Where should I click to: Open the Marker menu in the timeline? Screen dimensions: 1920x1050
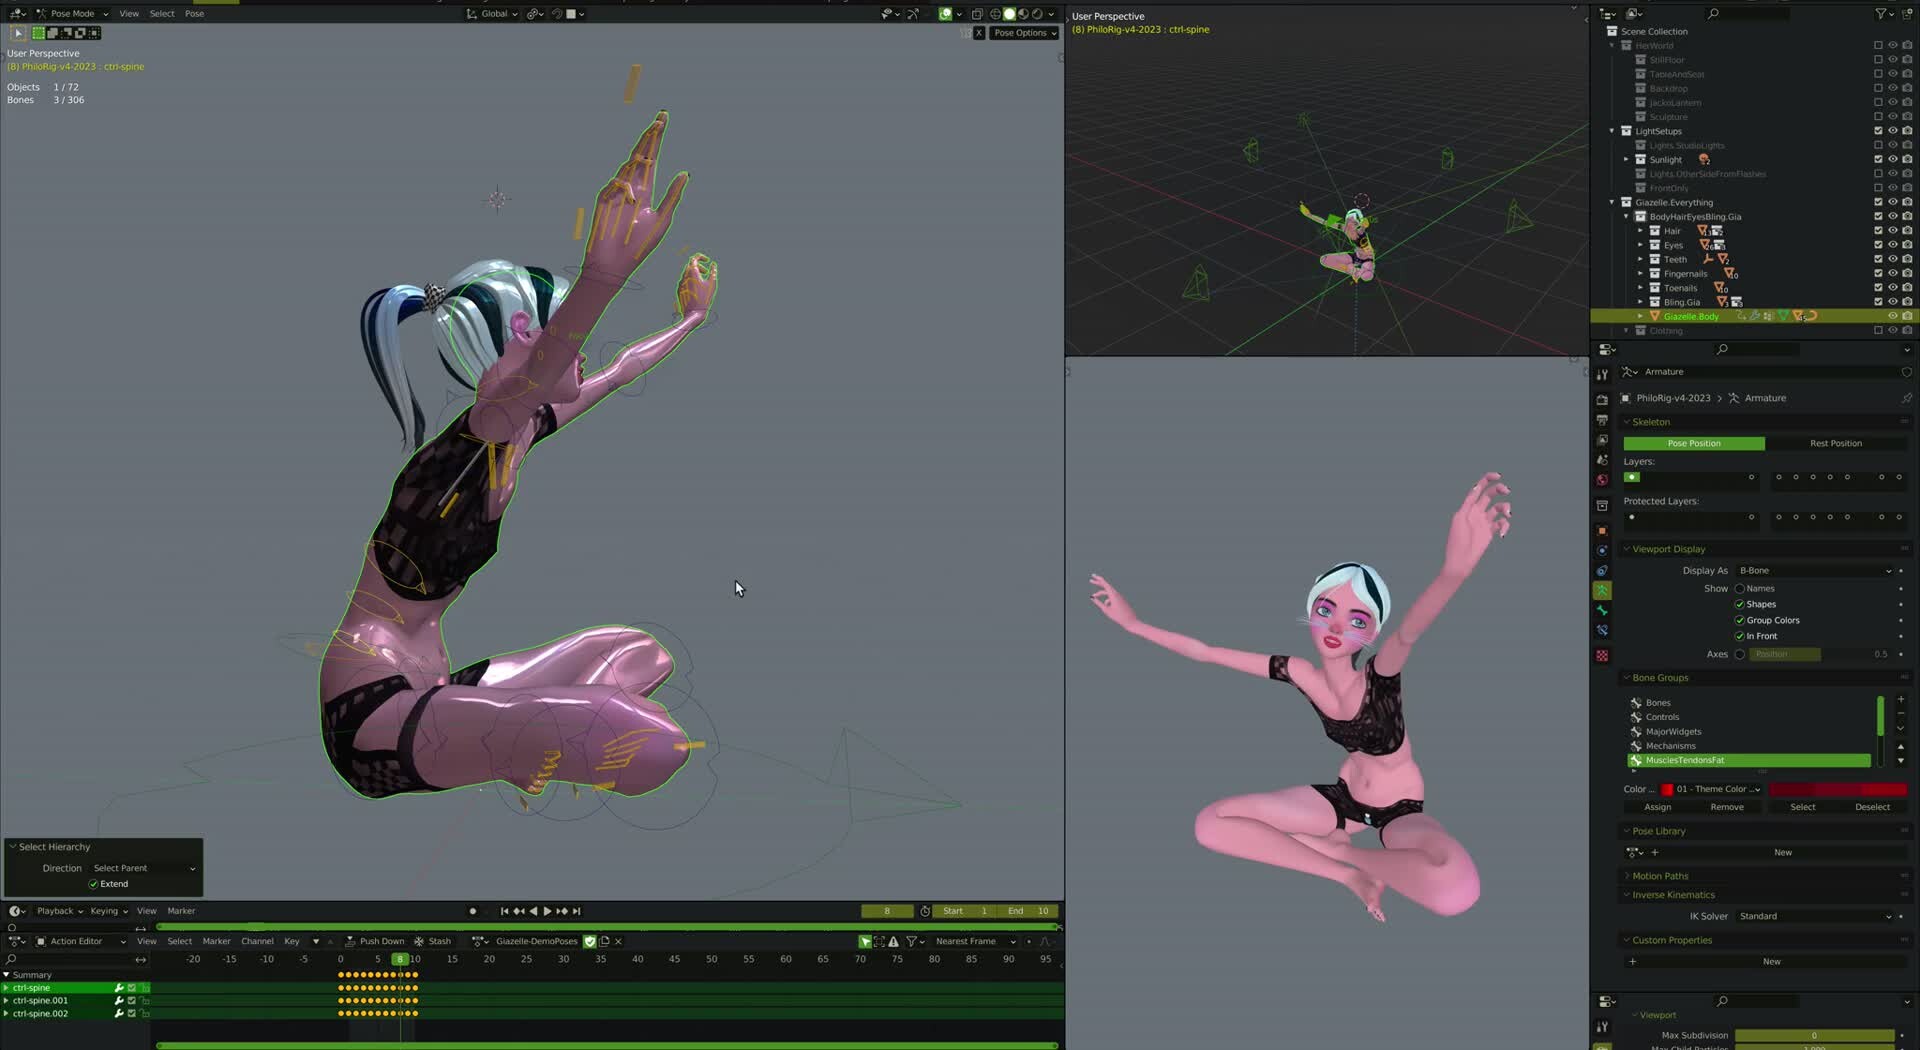pos(180,911)
